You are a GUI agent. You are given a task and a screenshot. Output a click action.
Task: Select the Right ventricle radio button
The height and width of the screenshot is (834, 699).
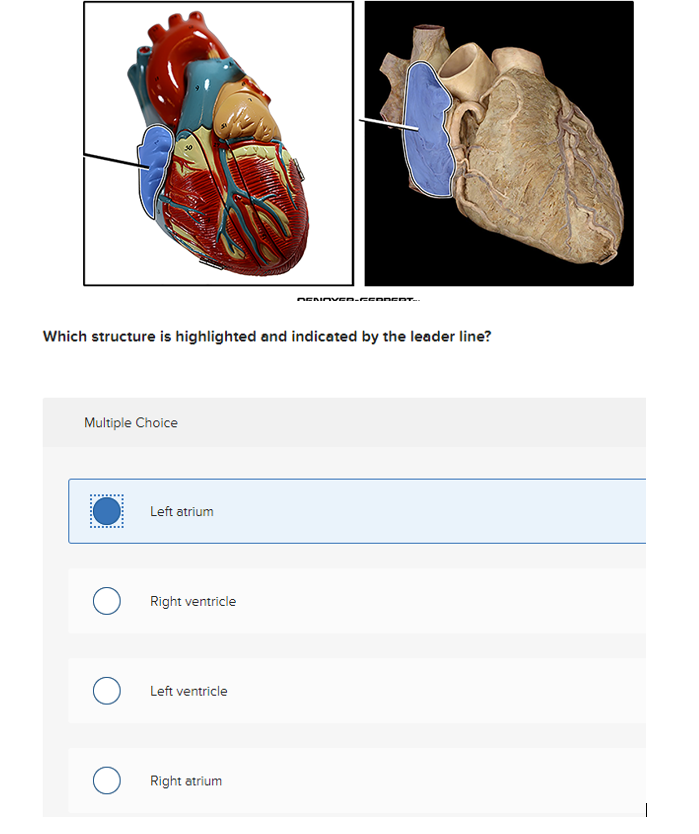pos(106,600)
